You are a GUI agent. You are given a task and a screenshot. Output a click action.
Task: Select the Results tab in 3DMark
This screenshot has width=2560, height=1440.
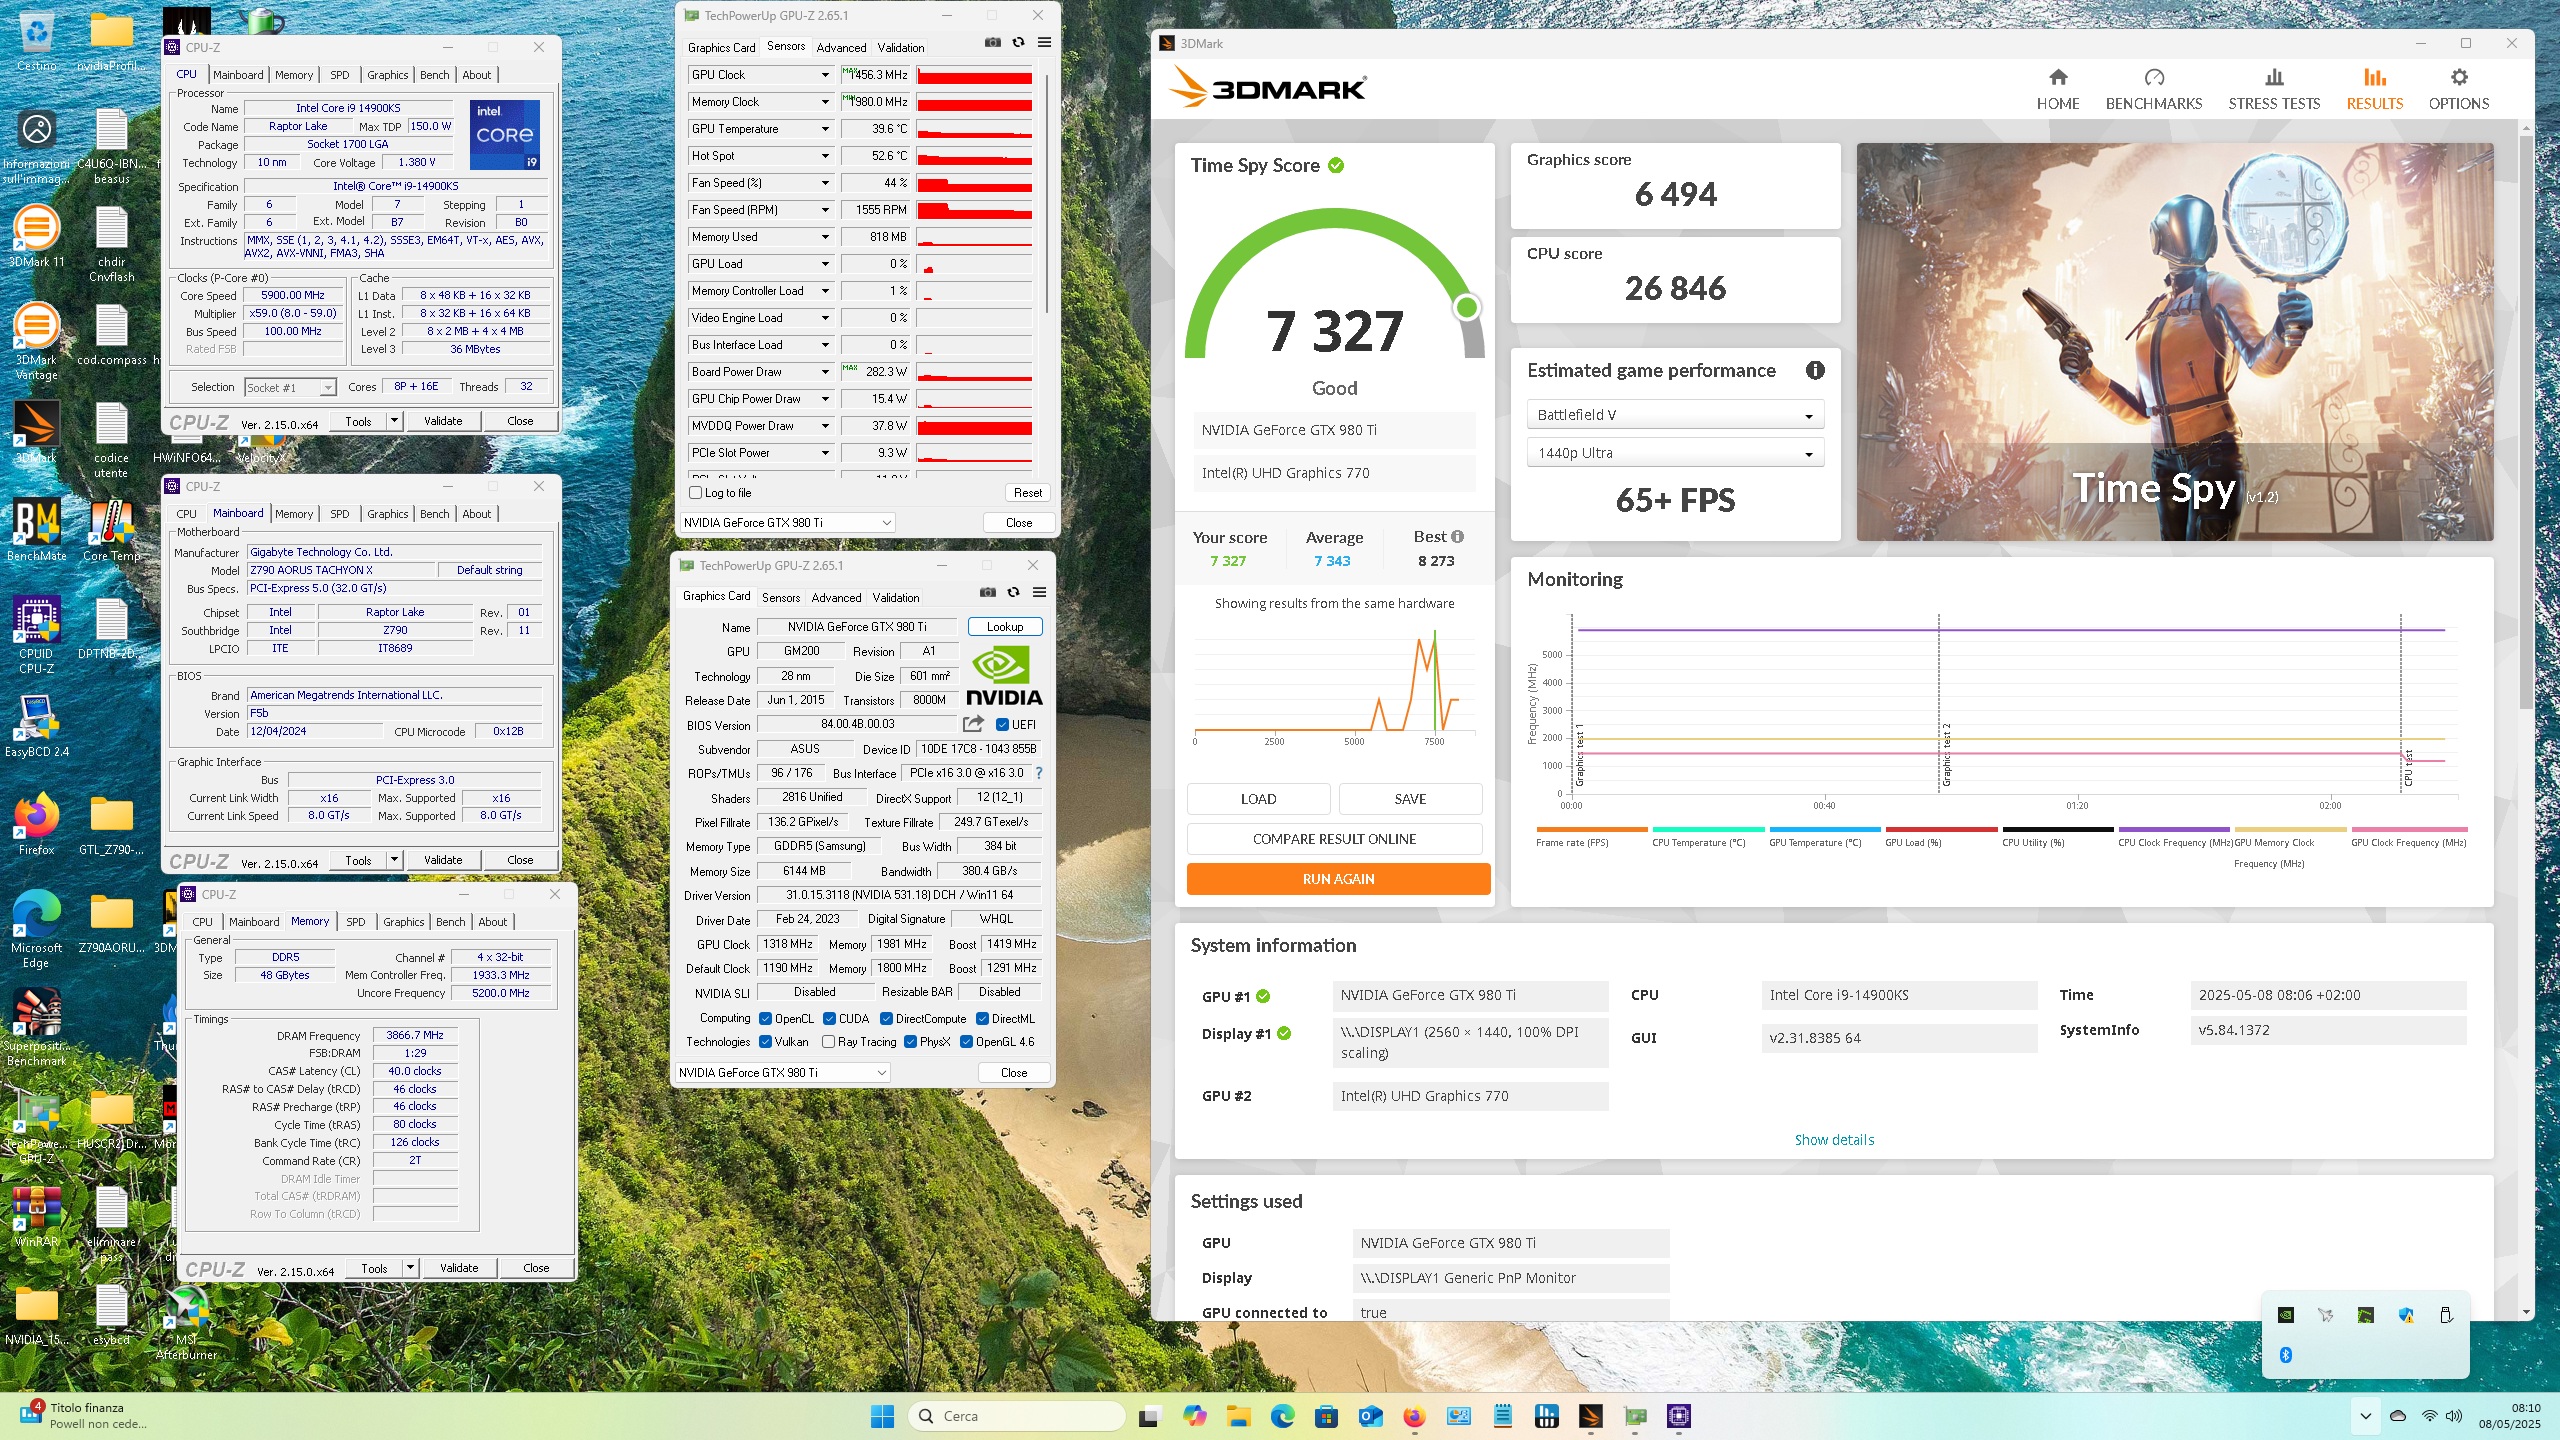click(x=2374, y=89)
